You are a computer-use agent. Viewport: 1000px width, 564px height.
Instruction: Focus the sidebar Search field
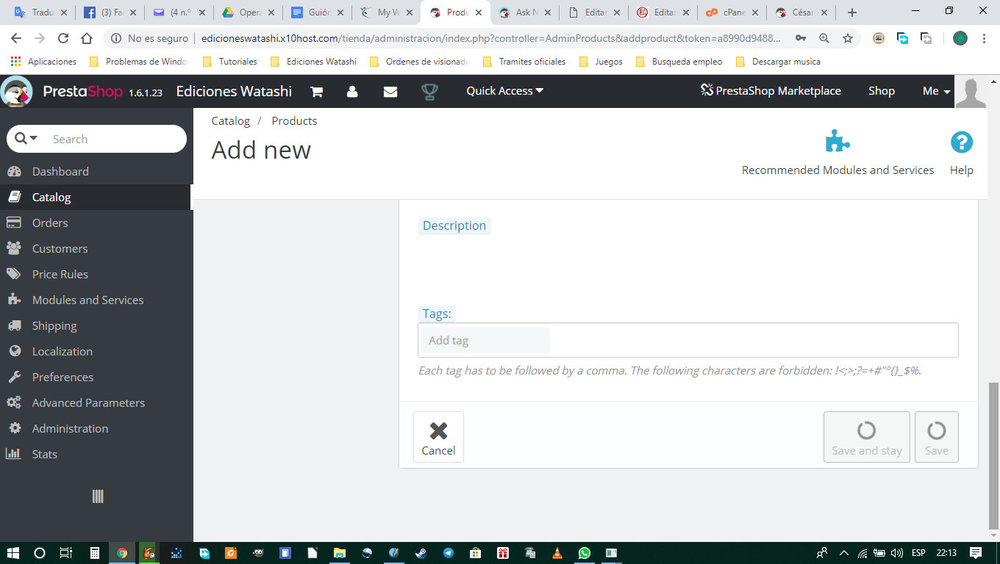tap(115, 138)
